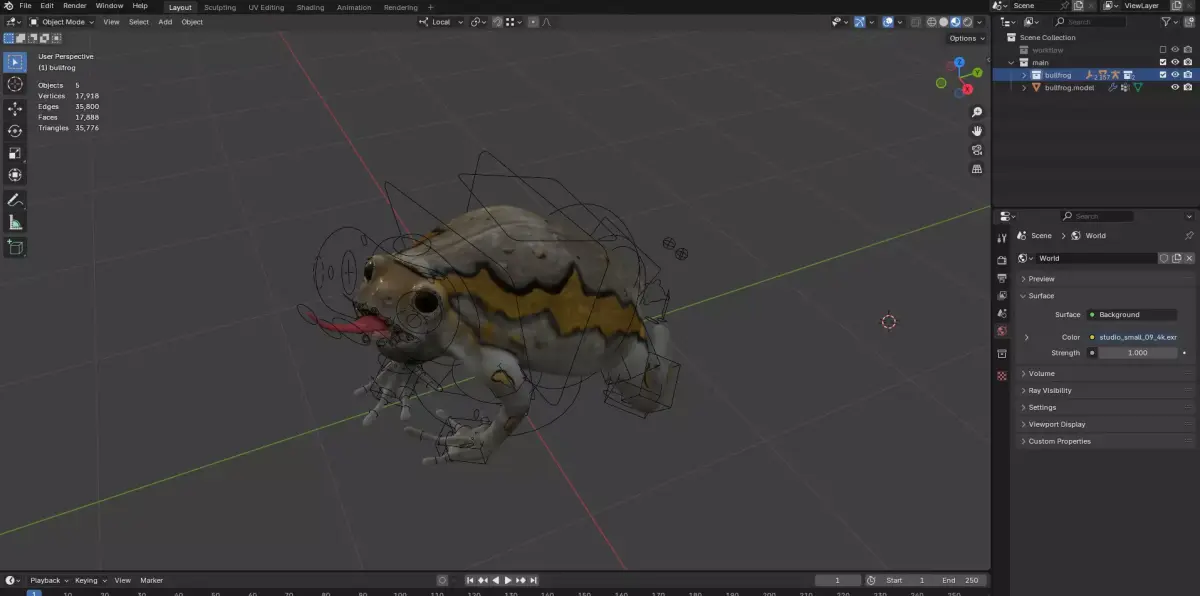Switch to the UV Editing workspace tab
Viewport: 1200px width, 596px height.
click(x=266, y=7)
